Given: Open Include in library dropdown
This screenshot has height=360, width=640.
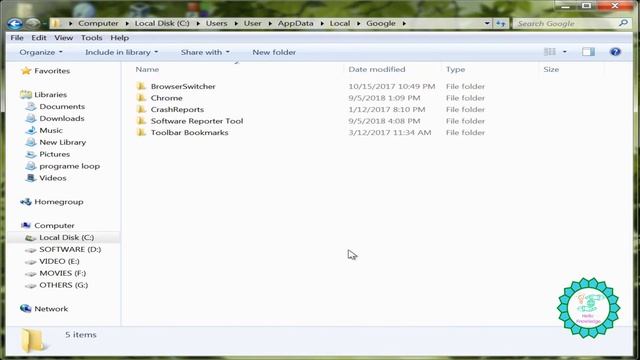Looking at the screenshot, I should click(121, 52).
